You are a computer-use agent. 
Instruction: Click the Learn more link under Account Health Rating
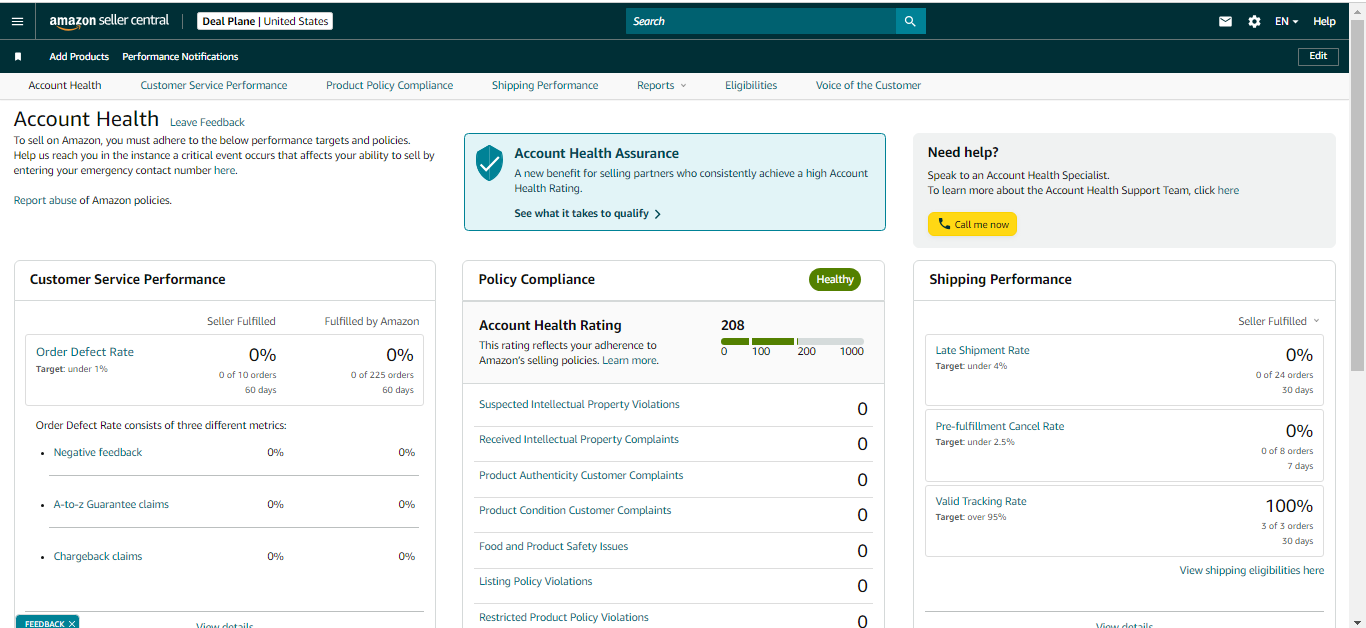(x=630, y=361)
